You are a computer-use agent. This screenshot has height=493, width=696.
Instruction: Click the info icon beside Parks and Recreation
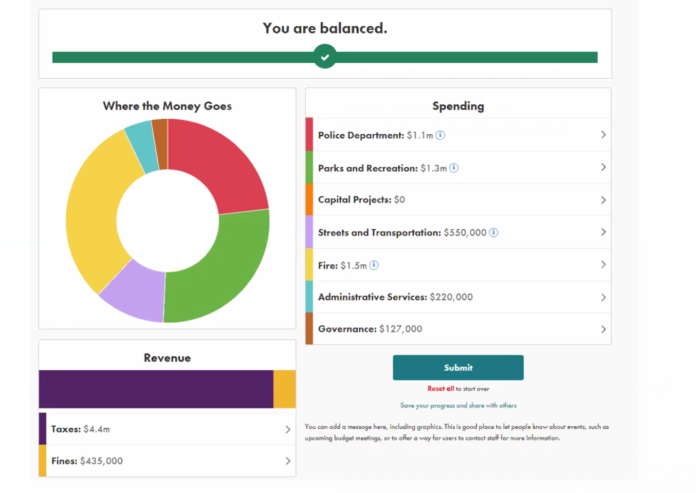454,167
